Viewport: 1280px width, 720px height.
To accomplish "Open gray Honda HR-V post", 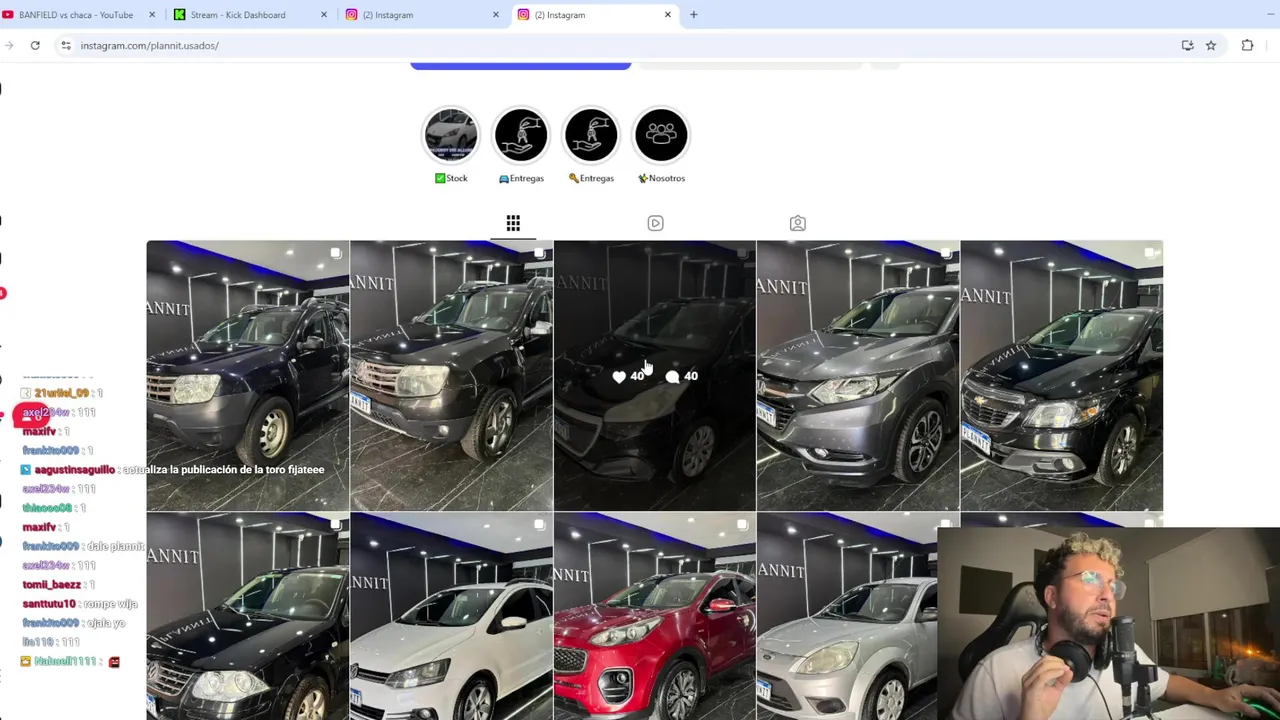I will pos(858,375).
